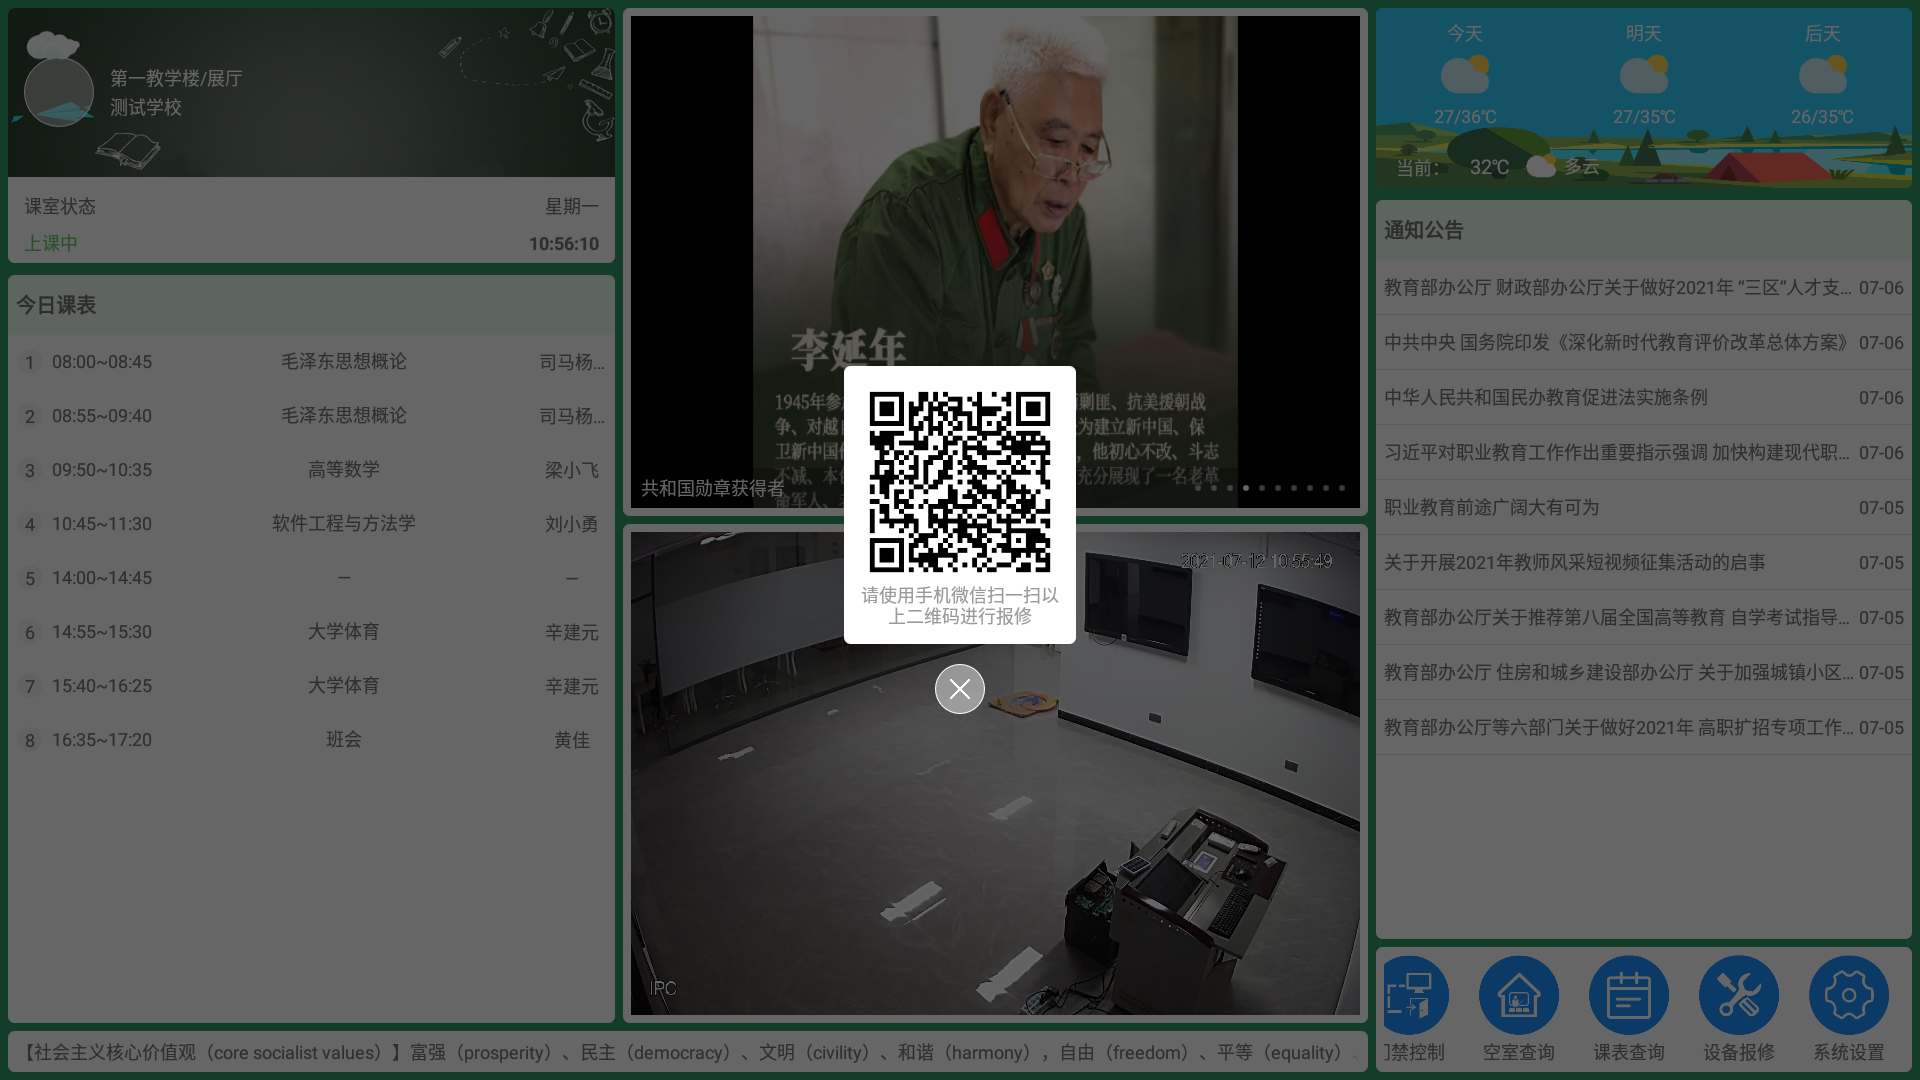Click the 测试学校 school name
This screenshot has width=1920, height=1080.
(x=146, y=107)
